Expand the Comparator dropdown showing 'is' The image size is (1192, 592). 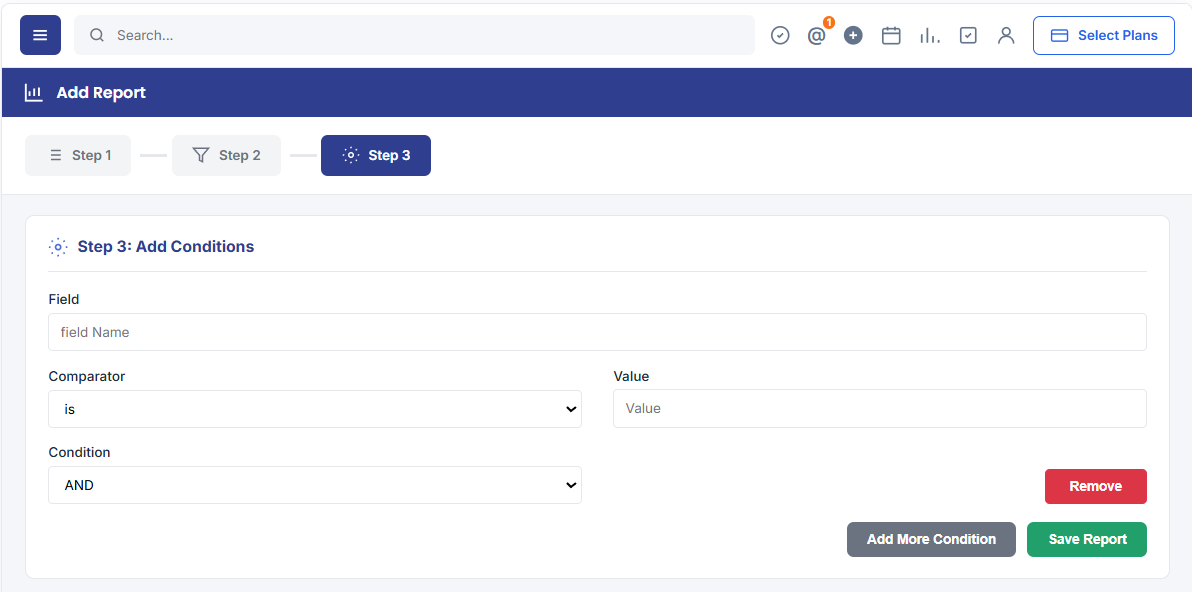[315, 409]
